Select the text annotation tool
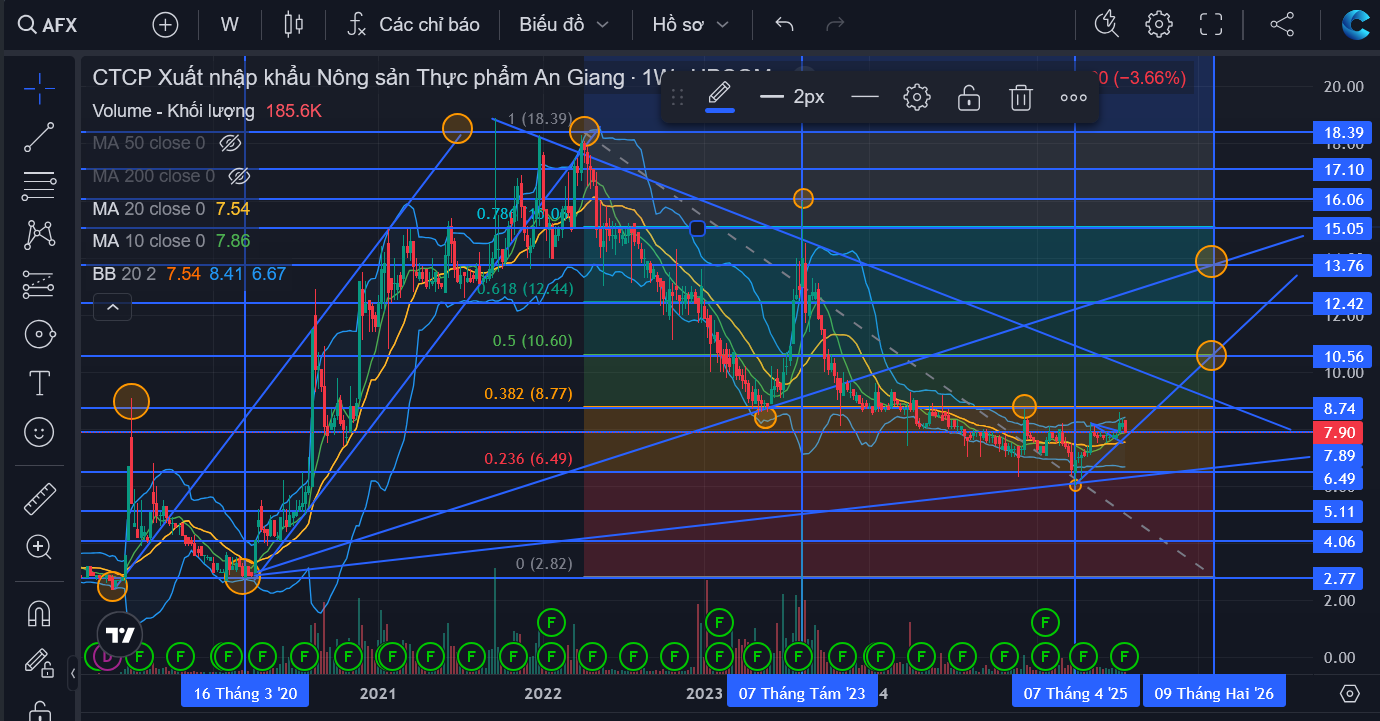Screen dimensions: 1380x721 (x=39, y=383)
